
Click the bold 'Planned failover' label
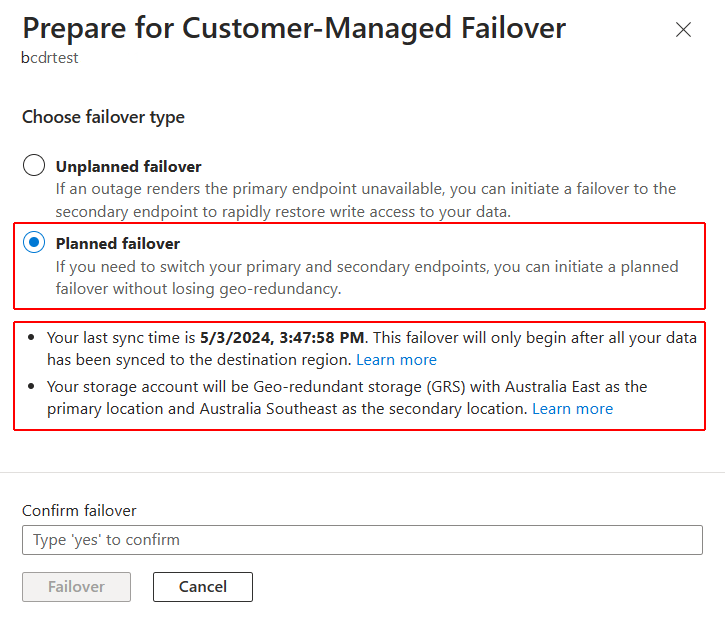click(x=118, y=243)
